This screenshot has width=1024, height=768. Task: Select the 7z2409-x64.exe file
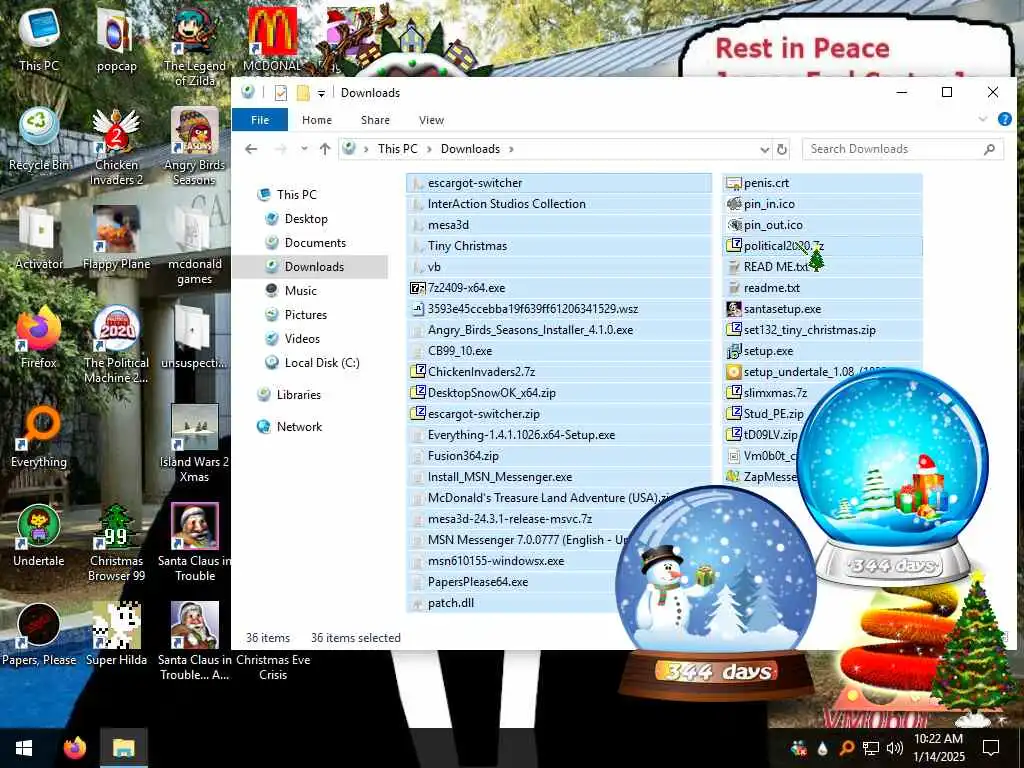559,288
